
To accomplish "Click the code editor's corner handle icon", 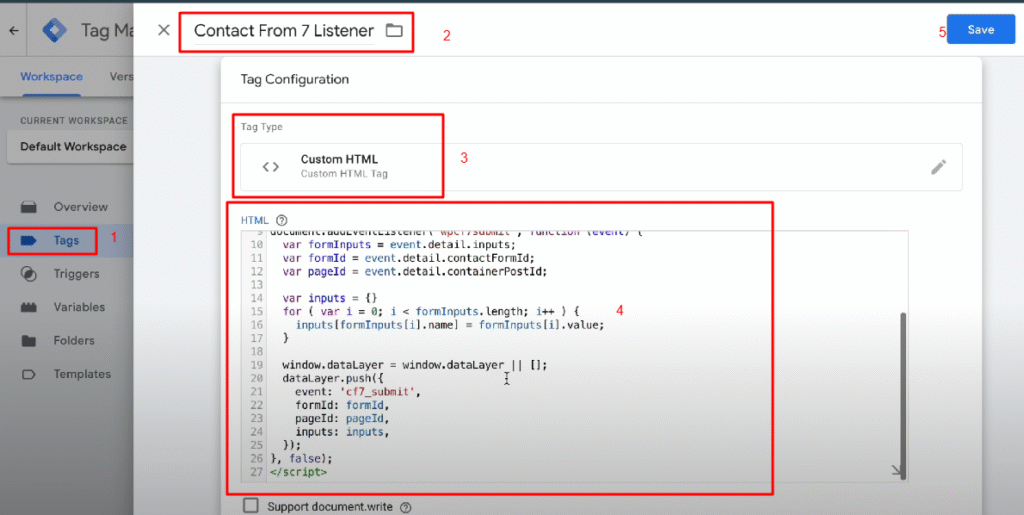I will tap(897, 471).
